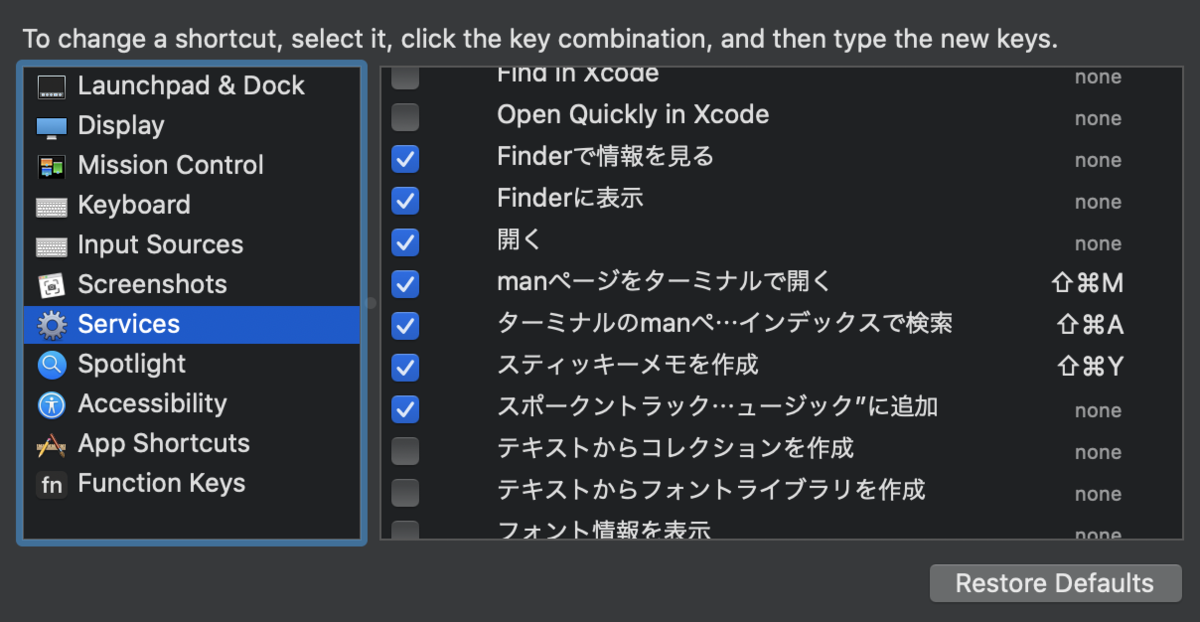The width and height of the screenshot is (1200, 622).
Task: Disable the スティッキーメモを作成 checkbox
Action: 405,367
